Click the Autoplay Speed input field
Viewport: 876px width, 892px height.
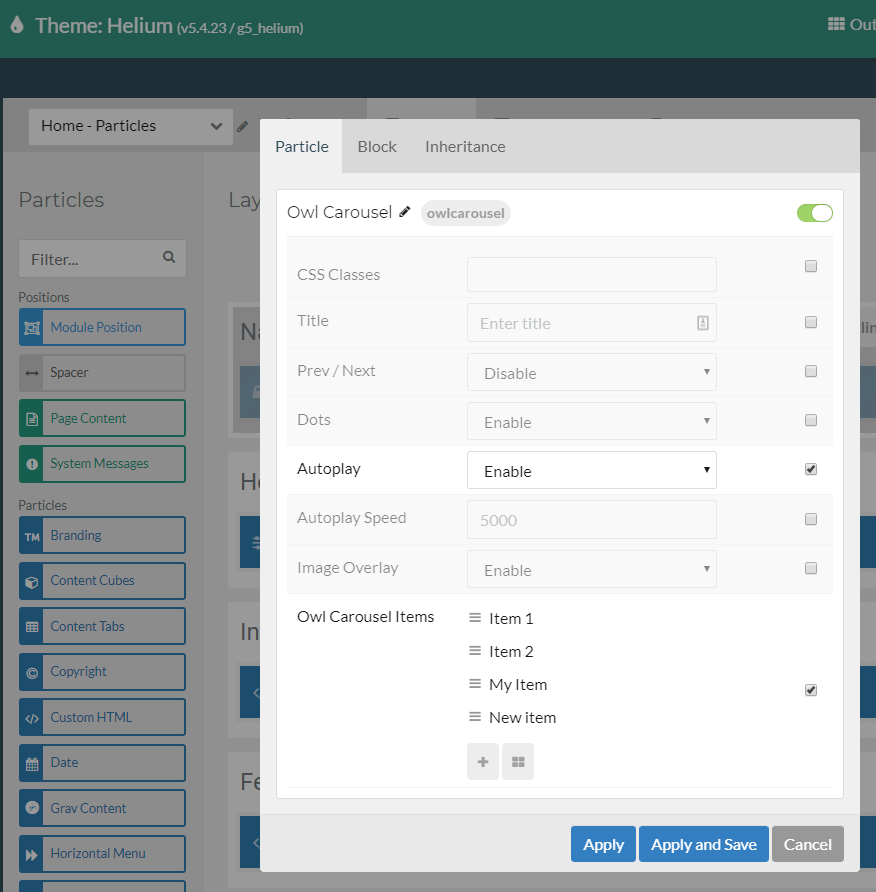pyautogui.click(x=592, y=519)
